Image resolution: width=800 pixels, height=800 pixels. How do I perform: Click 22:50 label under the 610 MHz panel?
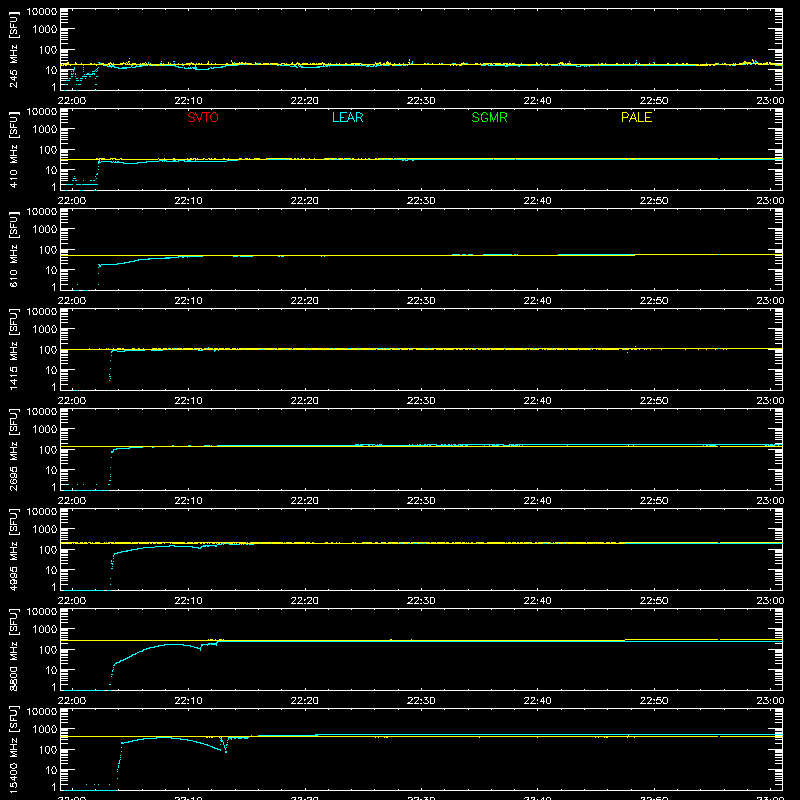(654, 301)
